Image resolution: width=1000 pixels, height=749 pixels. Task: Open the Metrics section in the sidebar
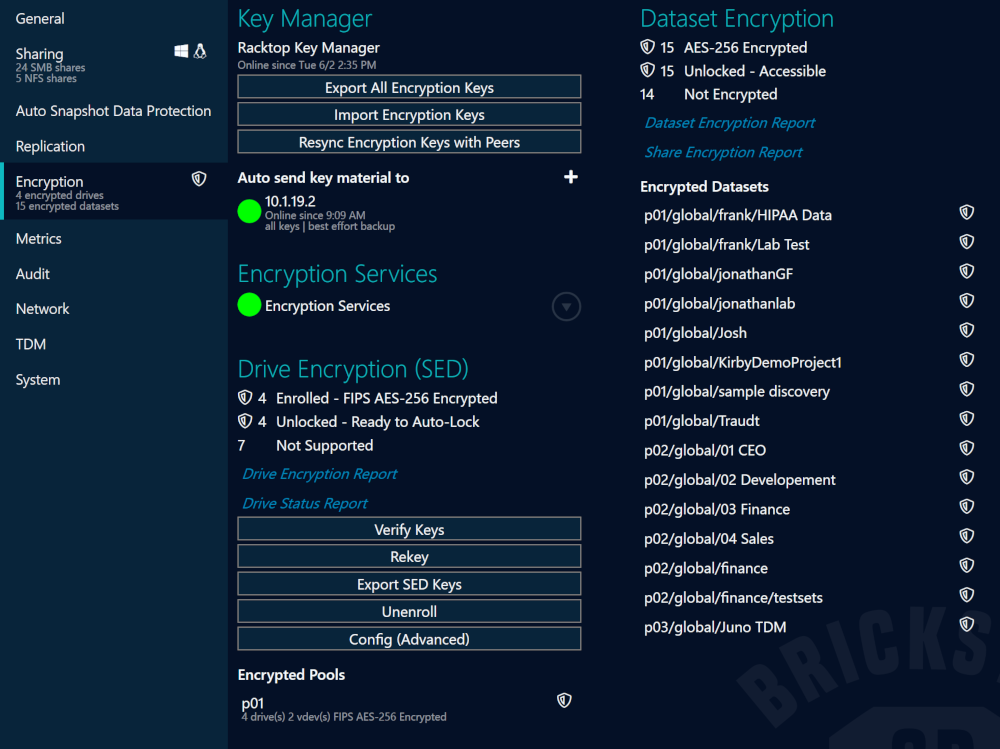(x=37, y=238)
